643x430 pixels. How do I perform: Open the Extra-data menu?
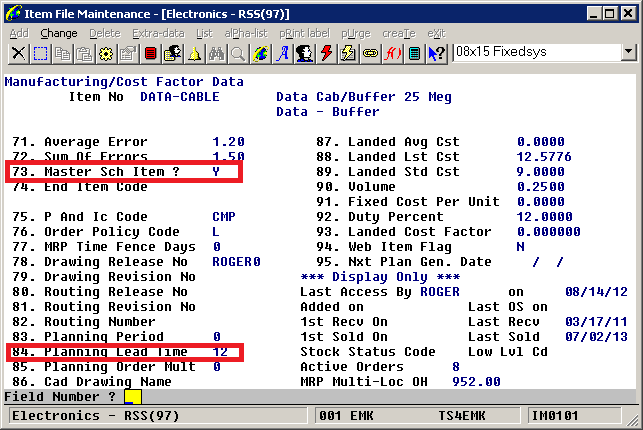click(158, 33)
